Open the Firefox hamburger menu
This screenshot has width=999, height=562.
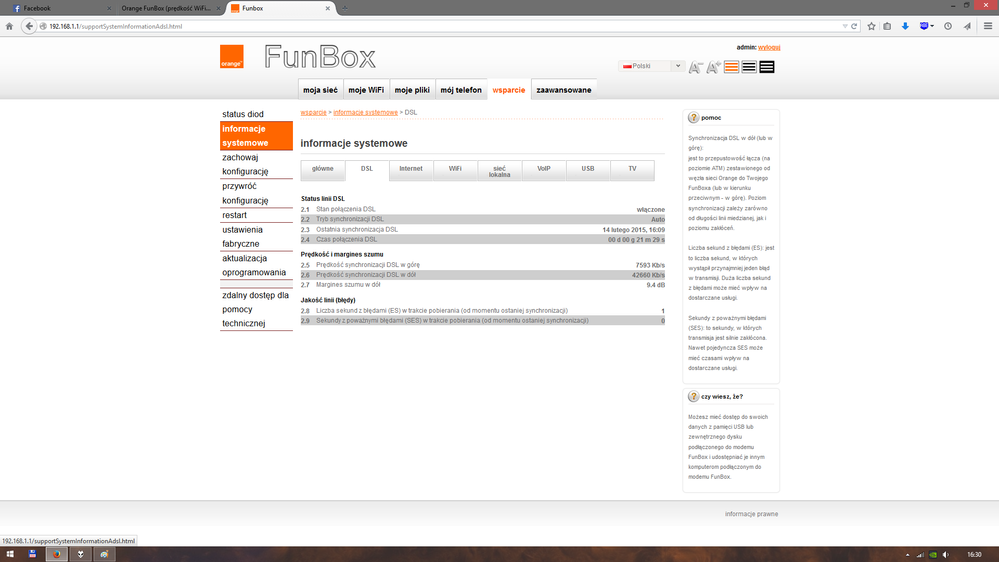click(987, 26)
